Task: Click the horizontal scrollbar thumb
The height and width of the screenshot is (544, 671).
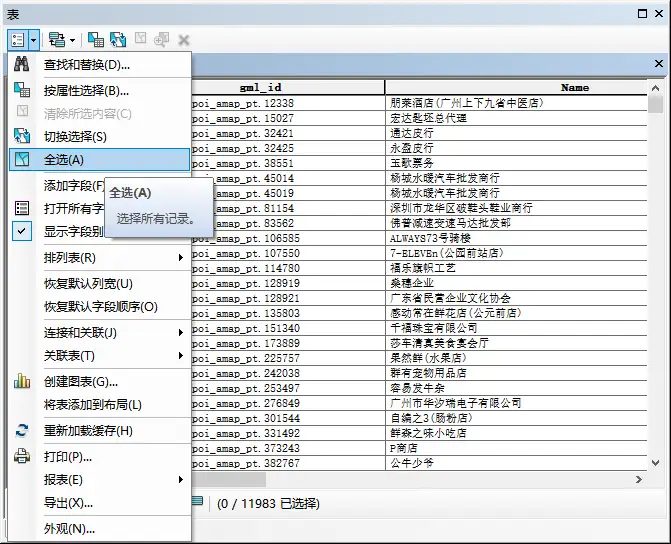Action: pos(229,479)
